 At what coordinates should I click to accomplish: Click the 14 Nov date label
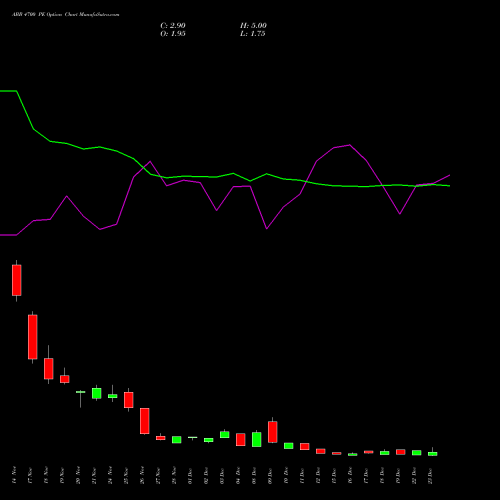(x=14, y=475)
